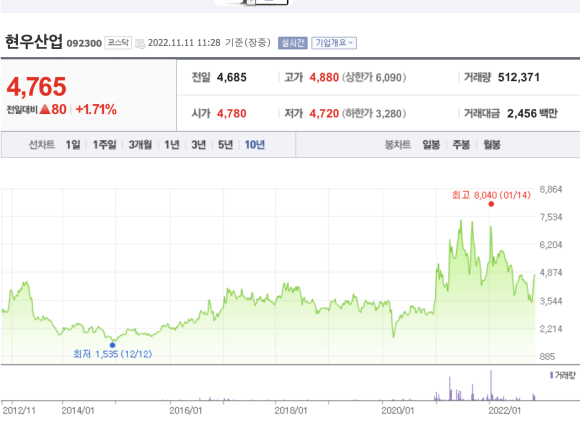Screen dimensions: 580x421
Task: Switch chart to 3년 period
Action: pos(199,145)
